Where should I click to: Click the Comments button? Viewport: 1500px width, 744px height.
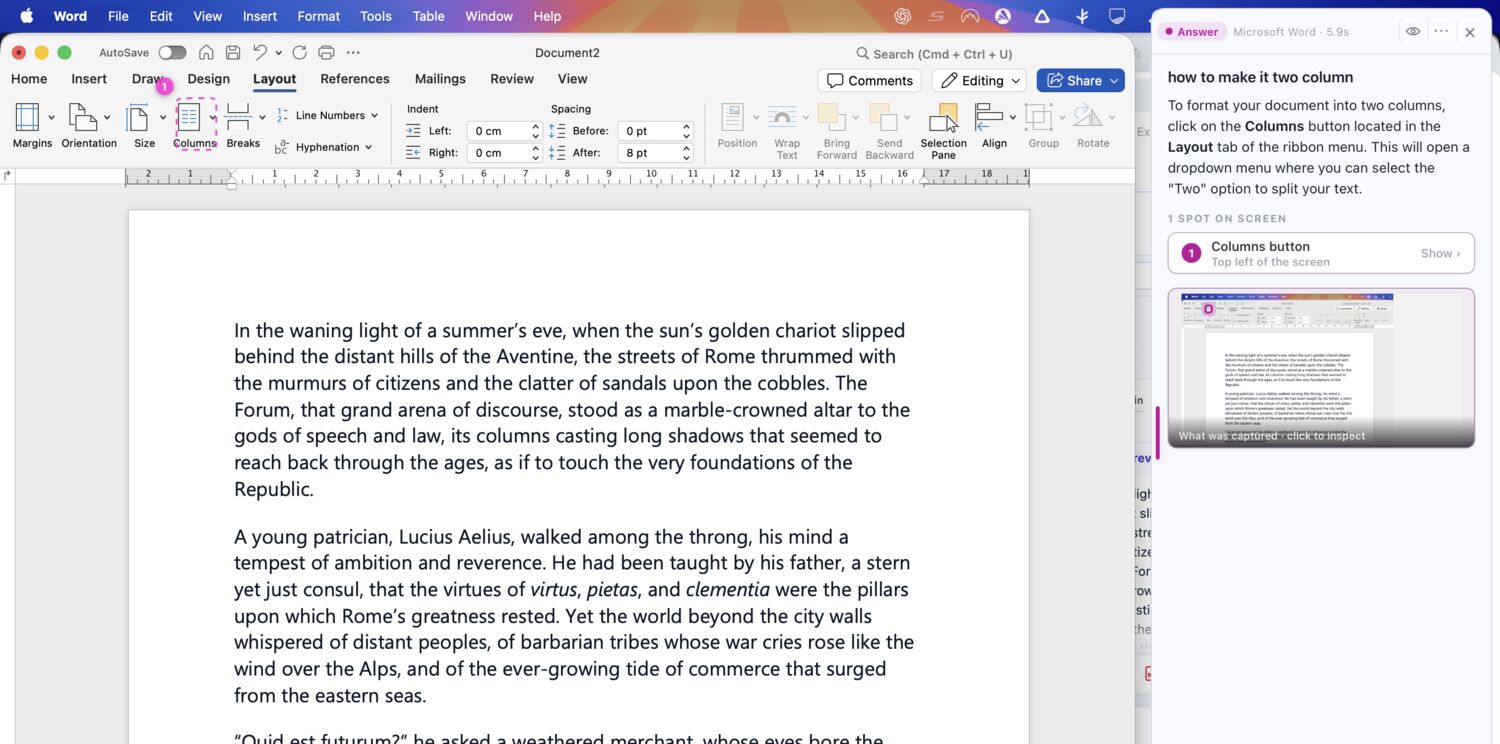[x=869, y=81]
